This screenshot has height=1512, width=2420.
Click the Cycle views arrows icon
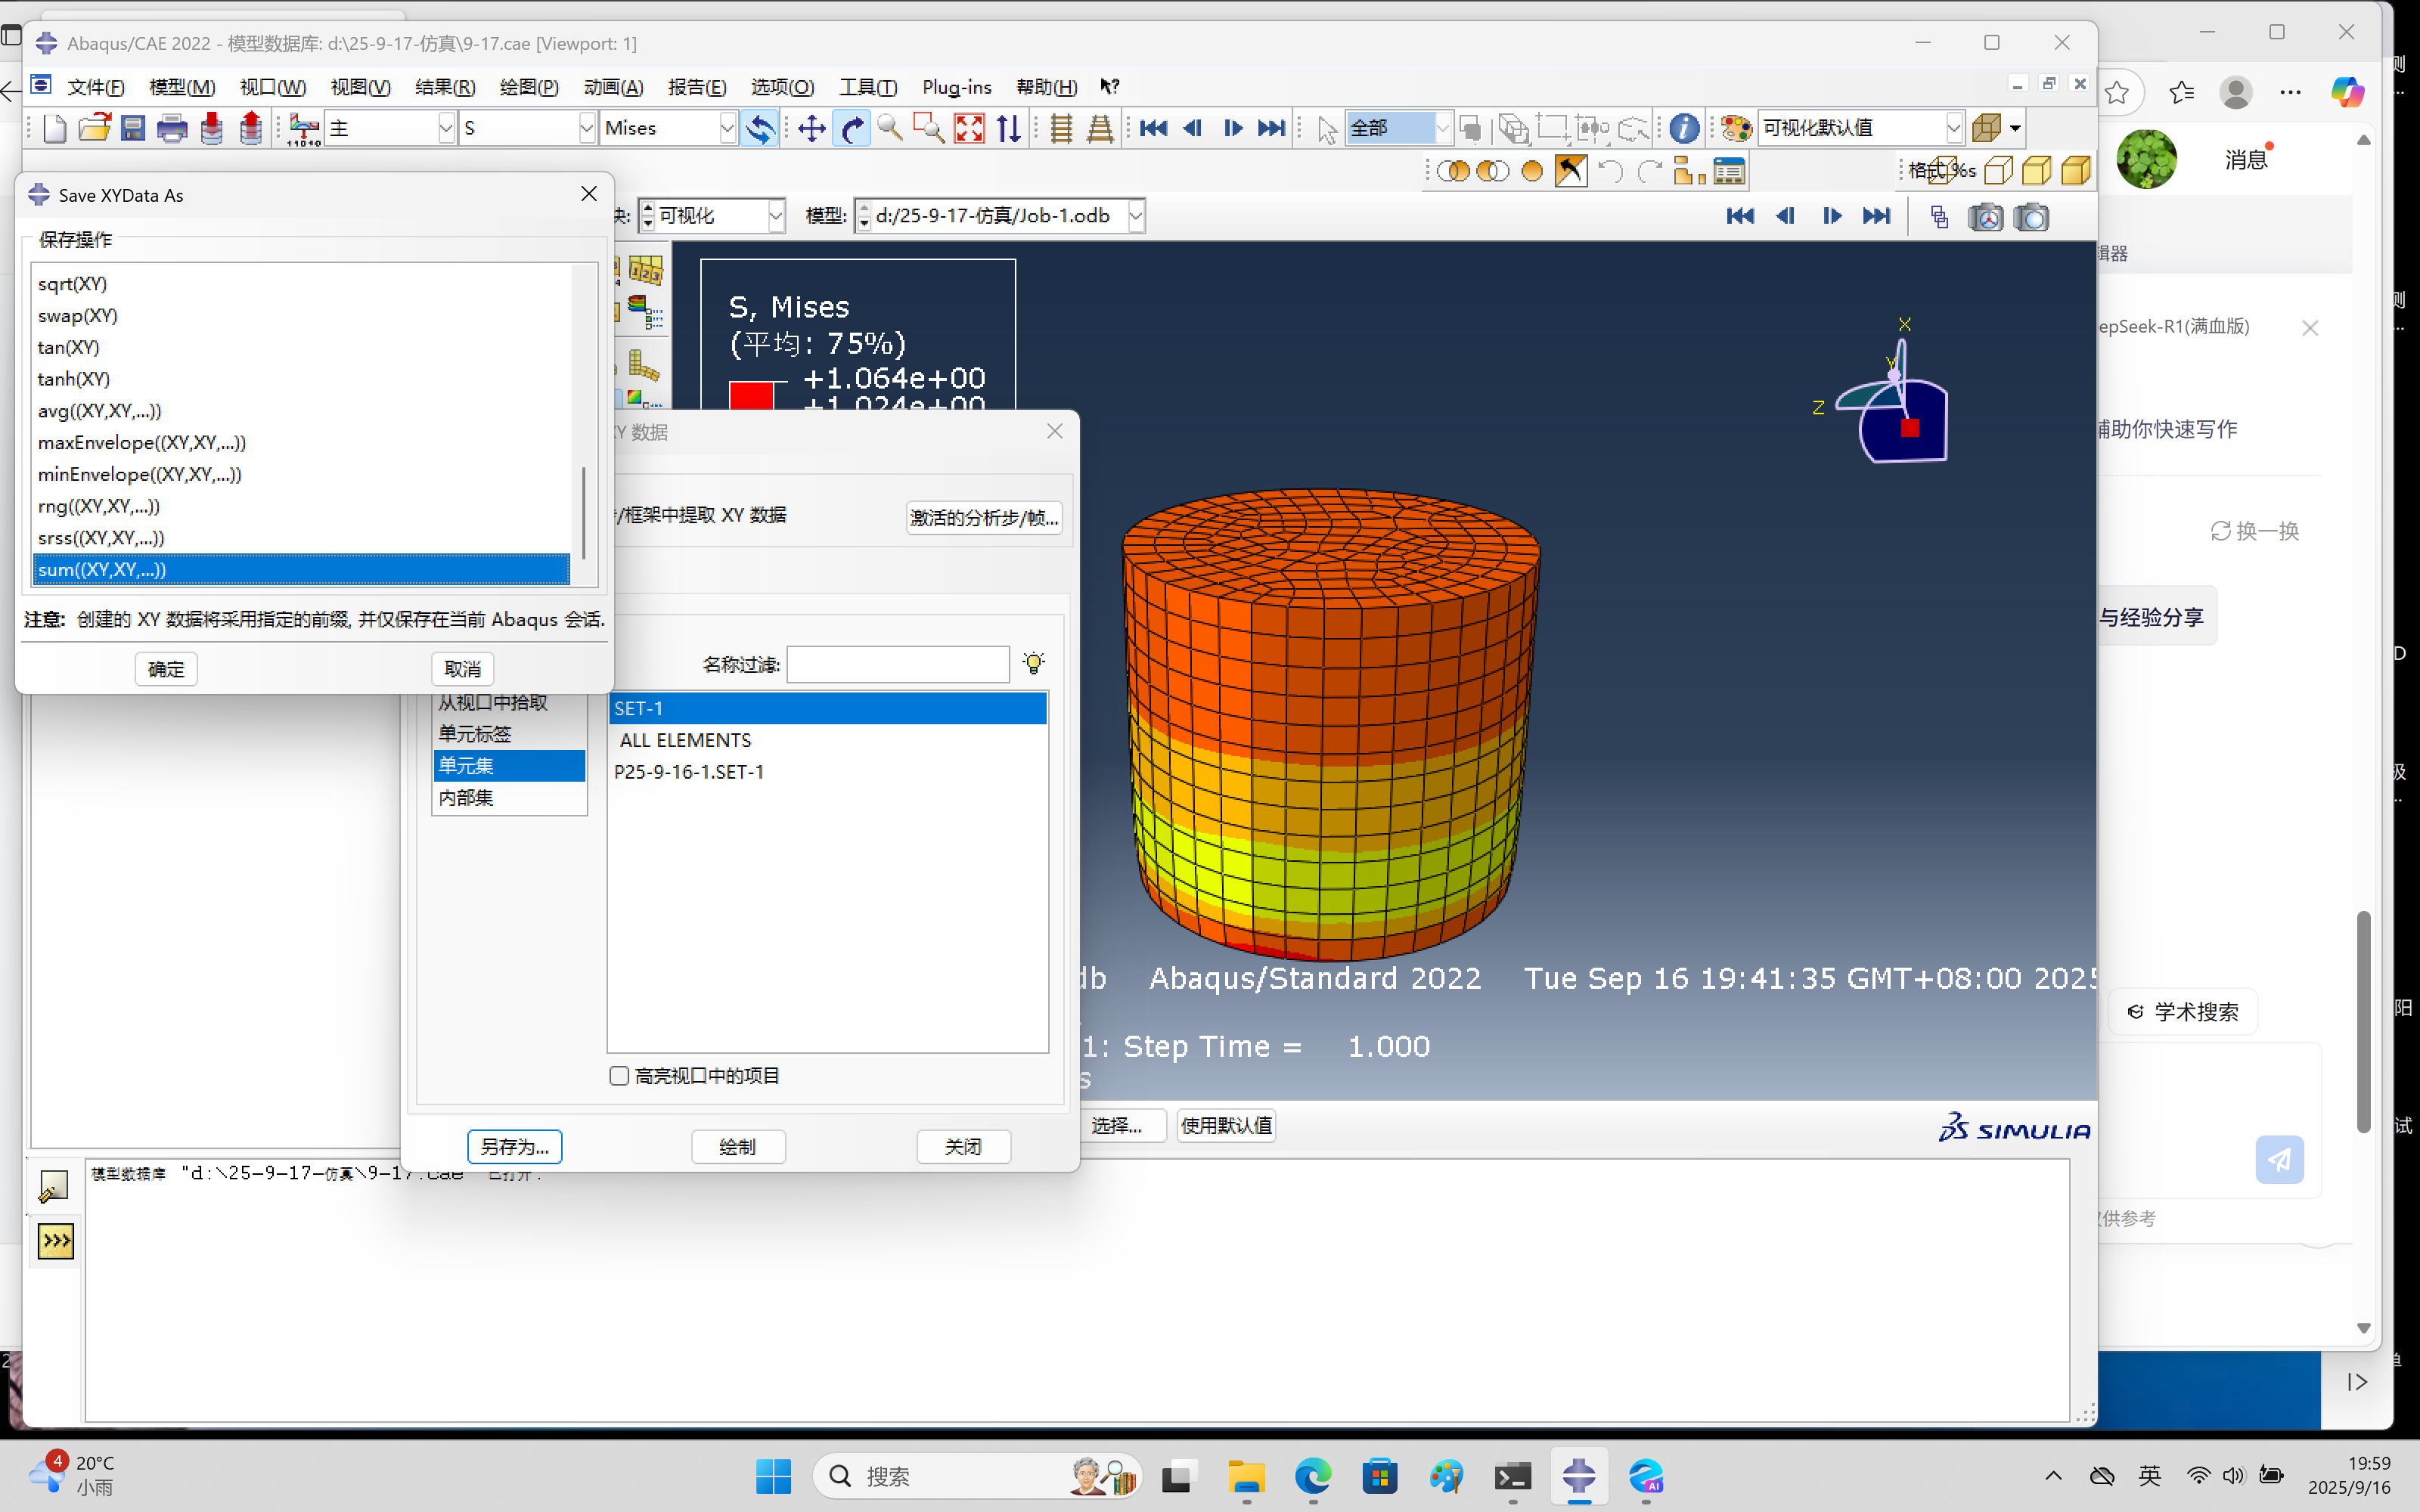pos(1008,128)
